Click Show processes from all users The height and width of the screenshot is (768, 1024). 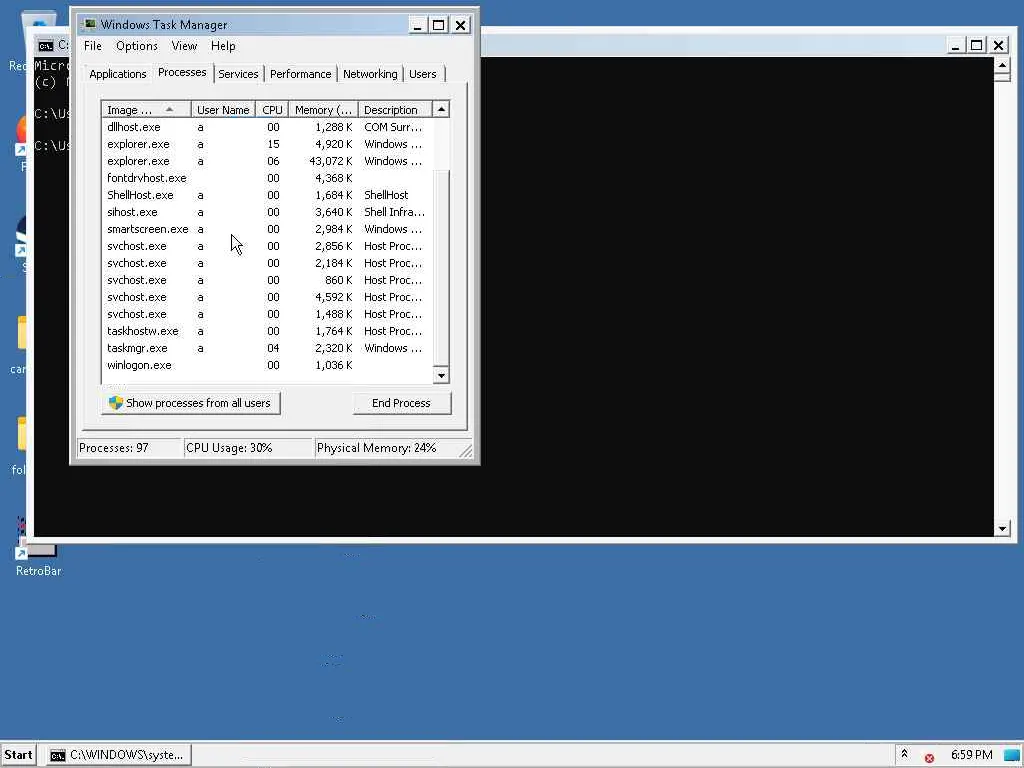191,403
